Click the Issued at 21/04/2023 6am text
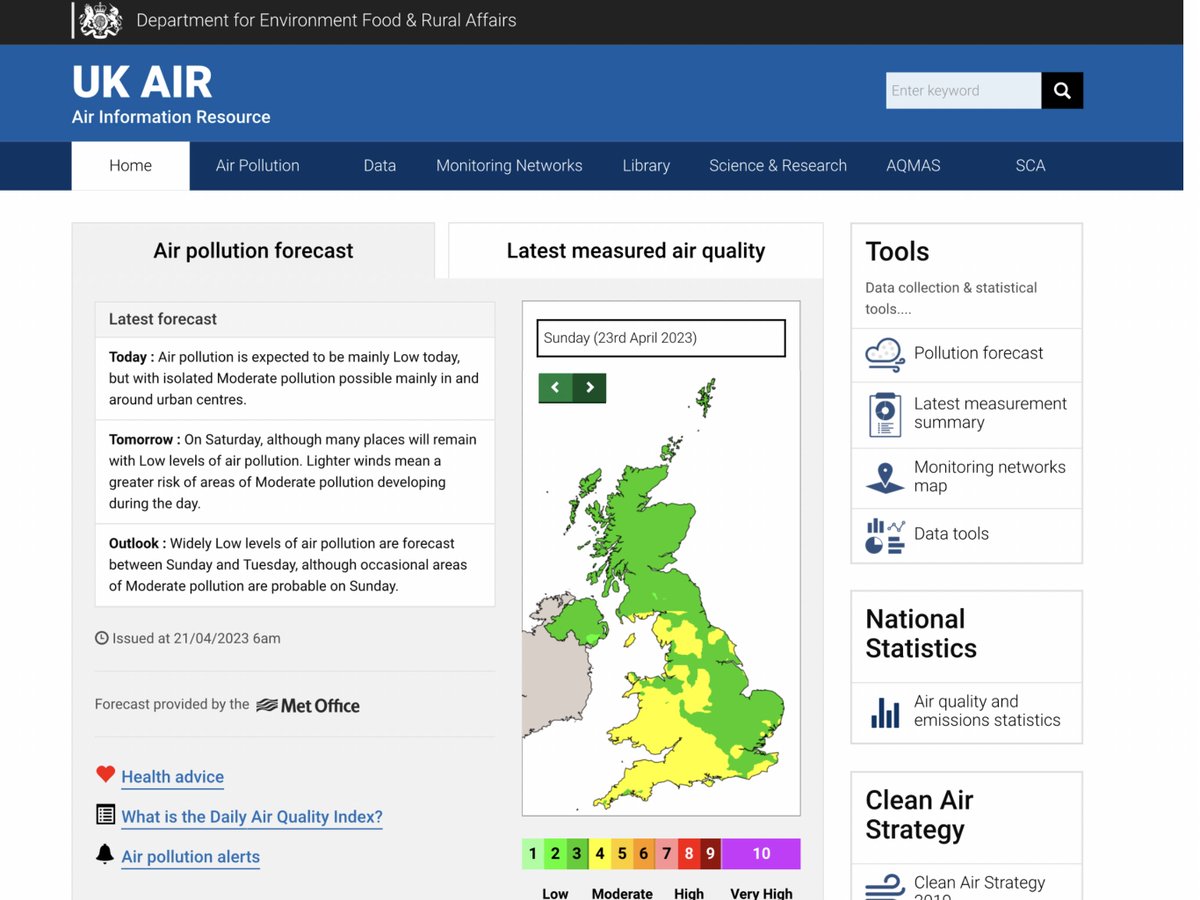 point(196,638)
